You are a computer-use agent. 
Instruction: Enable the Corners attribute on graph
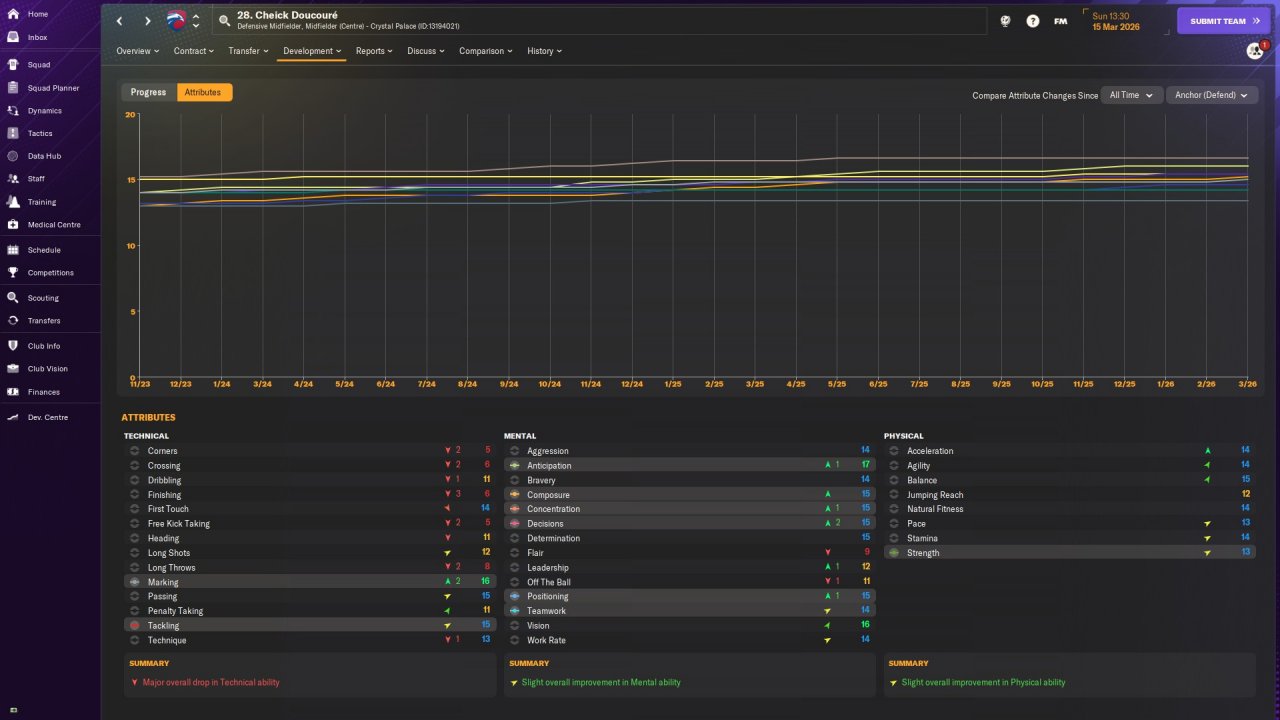[x=134, y=451]
